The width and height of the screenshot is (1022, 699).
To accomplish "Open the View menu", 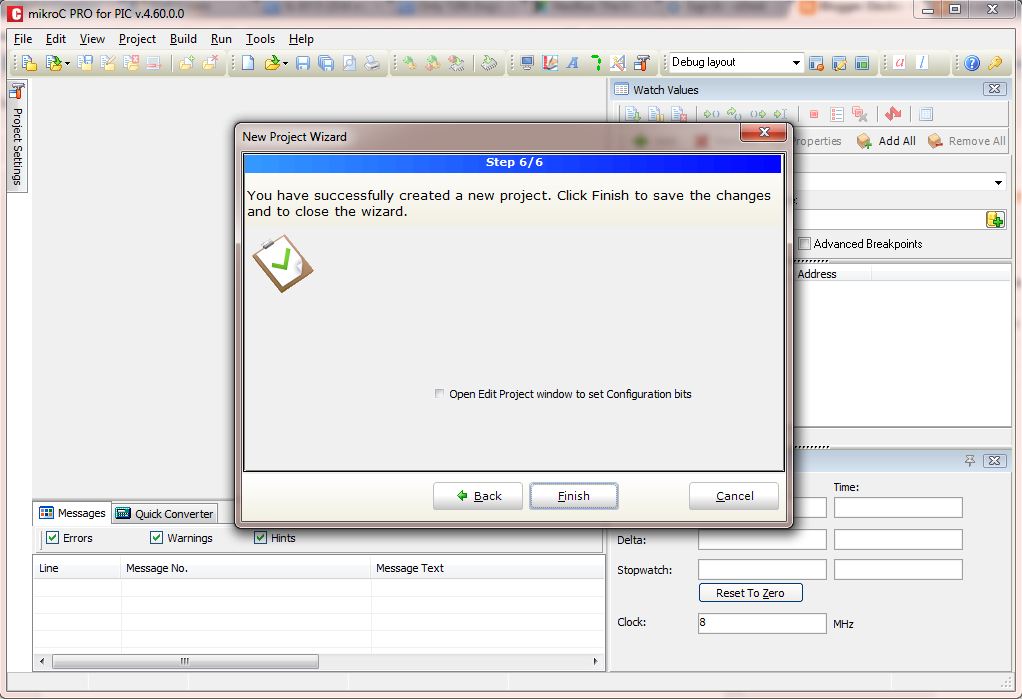I will [x=92, y=39].
